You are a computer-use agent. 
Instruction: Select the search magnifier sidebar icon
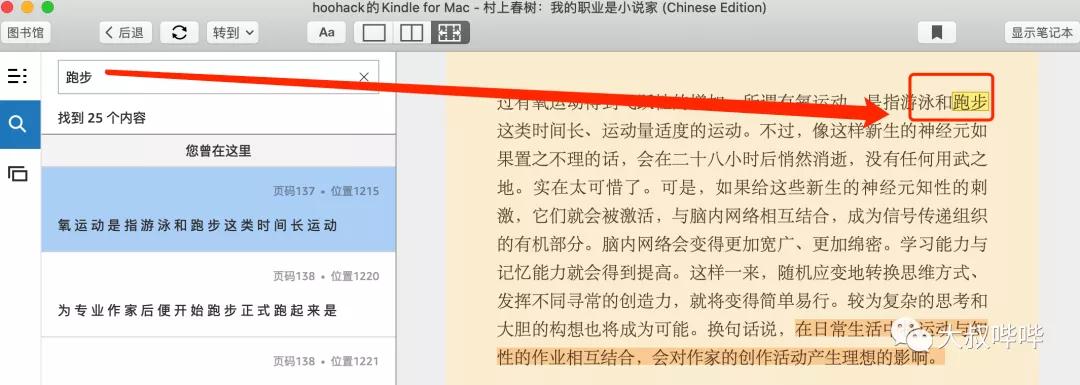click(19, 124)
